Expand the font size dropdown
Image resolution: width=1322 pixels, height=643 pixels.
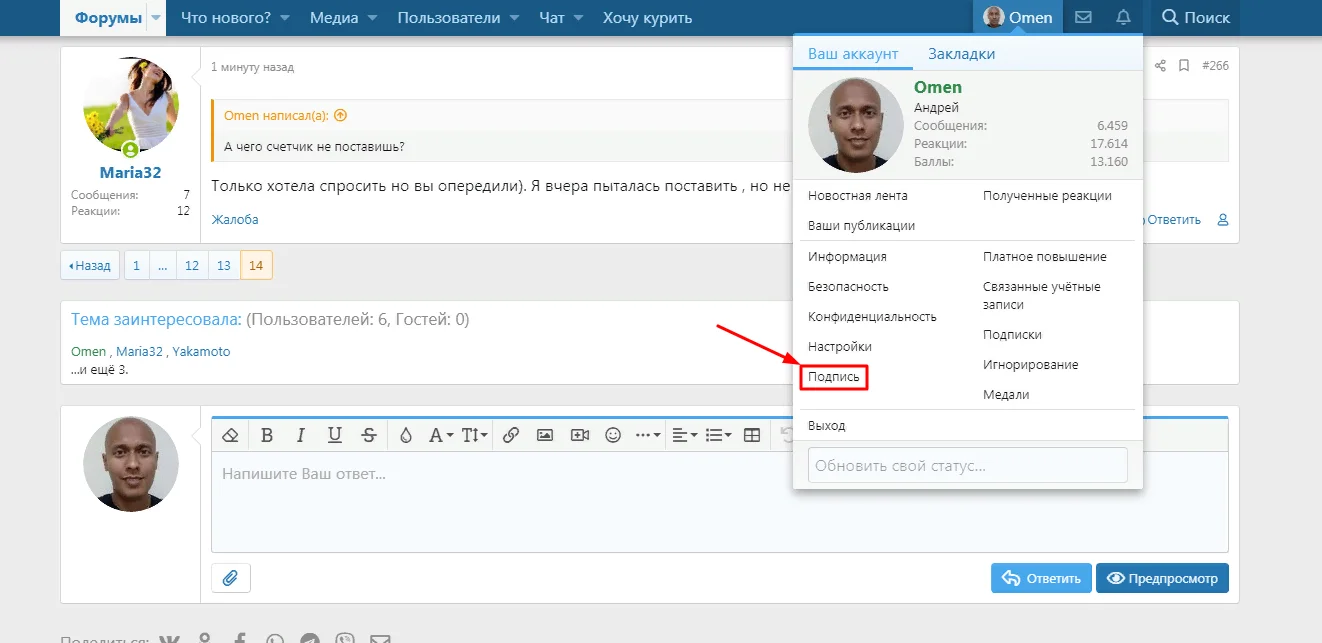click(474, 435)
